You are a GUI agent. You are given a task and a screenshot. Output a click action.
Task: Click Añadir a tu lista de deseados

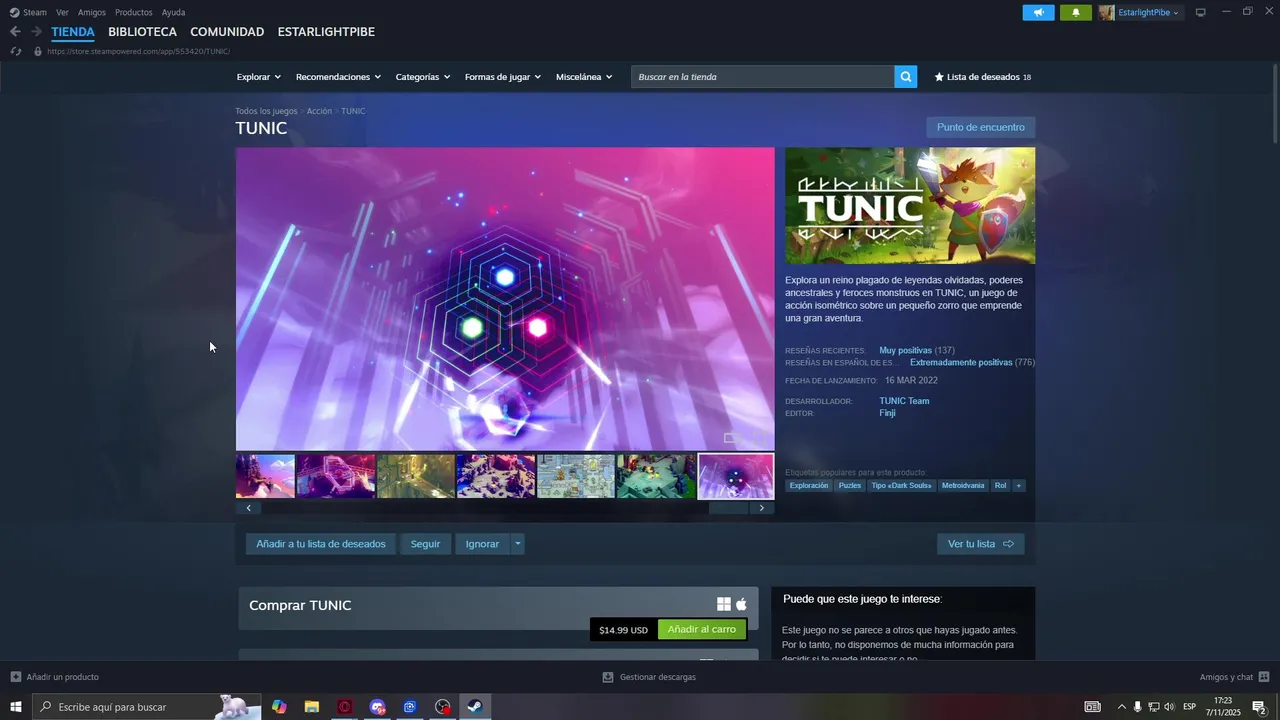point(321,544)
